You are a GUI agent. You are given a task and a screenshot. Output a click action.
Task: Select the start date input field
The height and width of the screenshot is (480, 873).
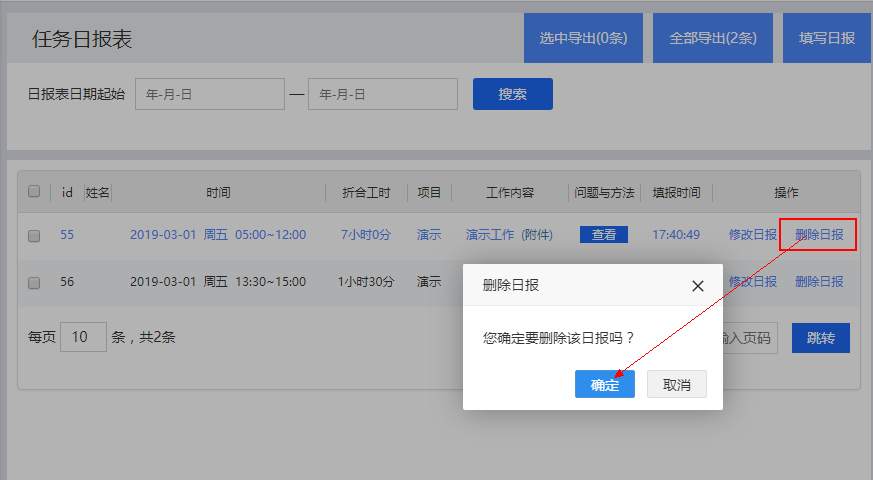coord(210,94)
